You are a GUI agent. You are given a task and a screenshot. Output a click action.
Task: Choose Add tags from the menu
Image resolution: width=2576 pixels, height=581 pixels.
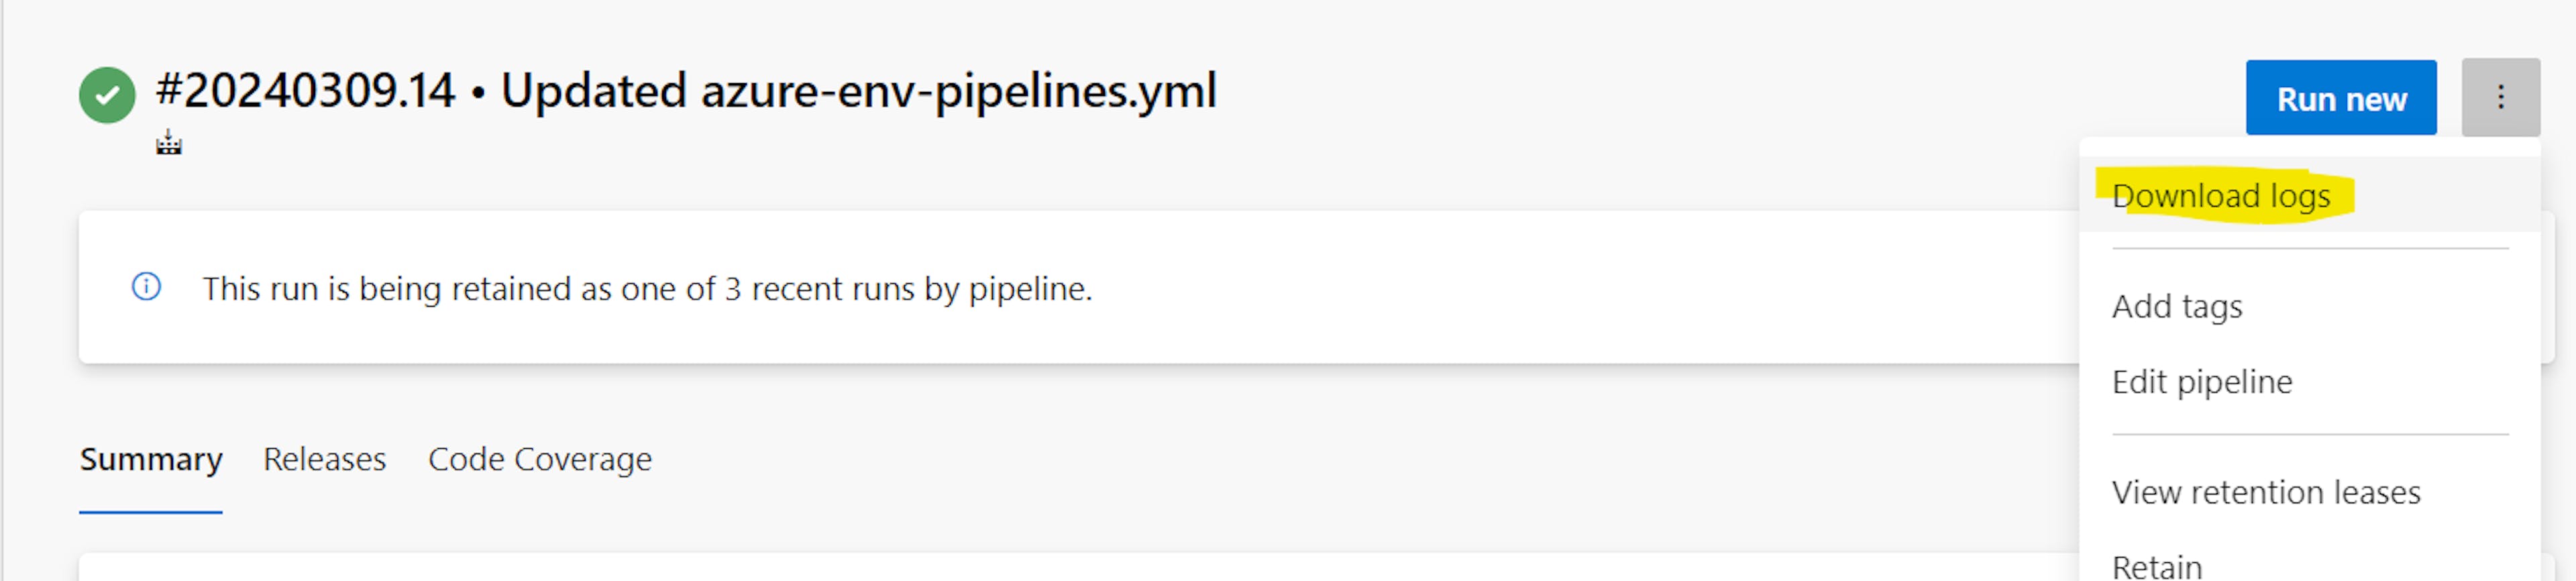pos(2177,306)
